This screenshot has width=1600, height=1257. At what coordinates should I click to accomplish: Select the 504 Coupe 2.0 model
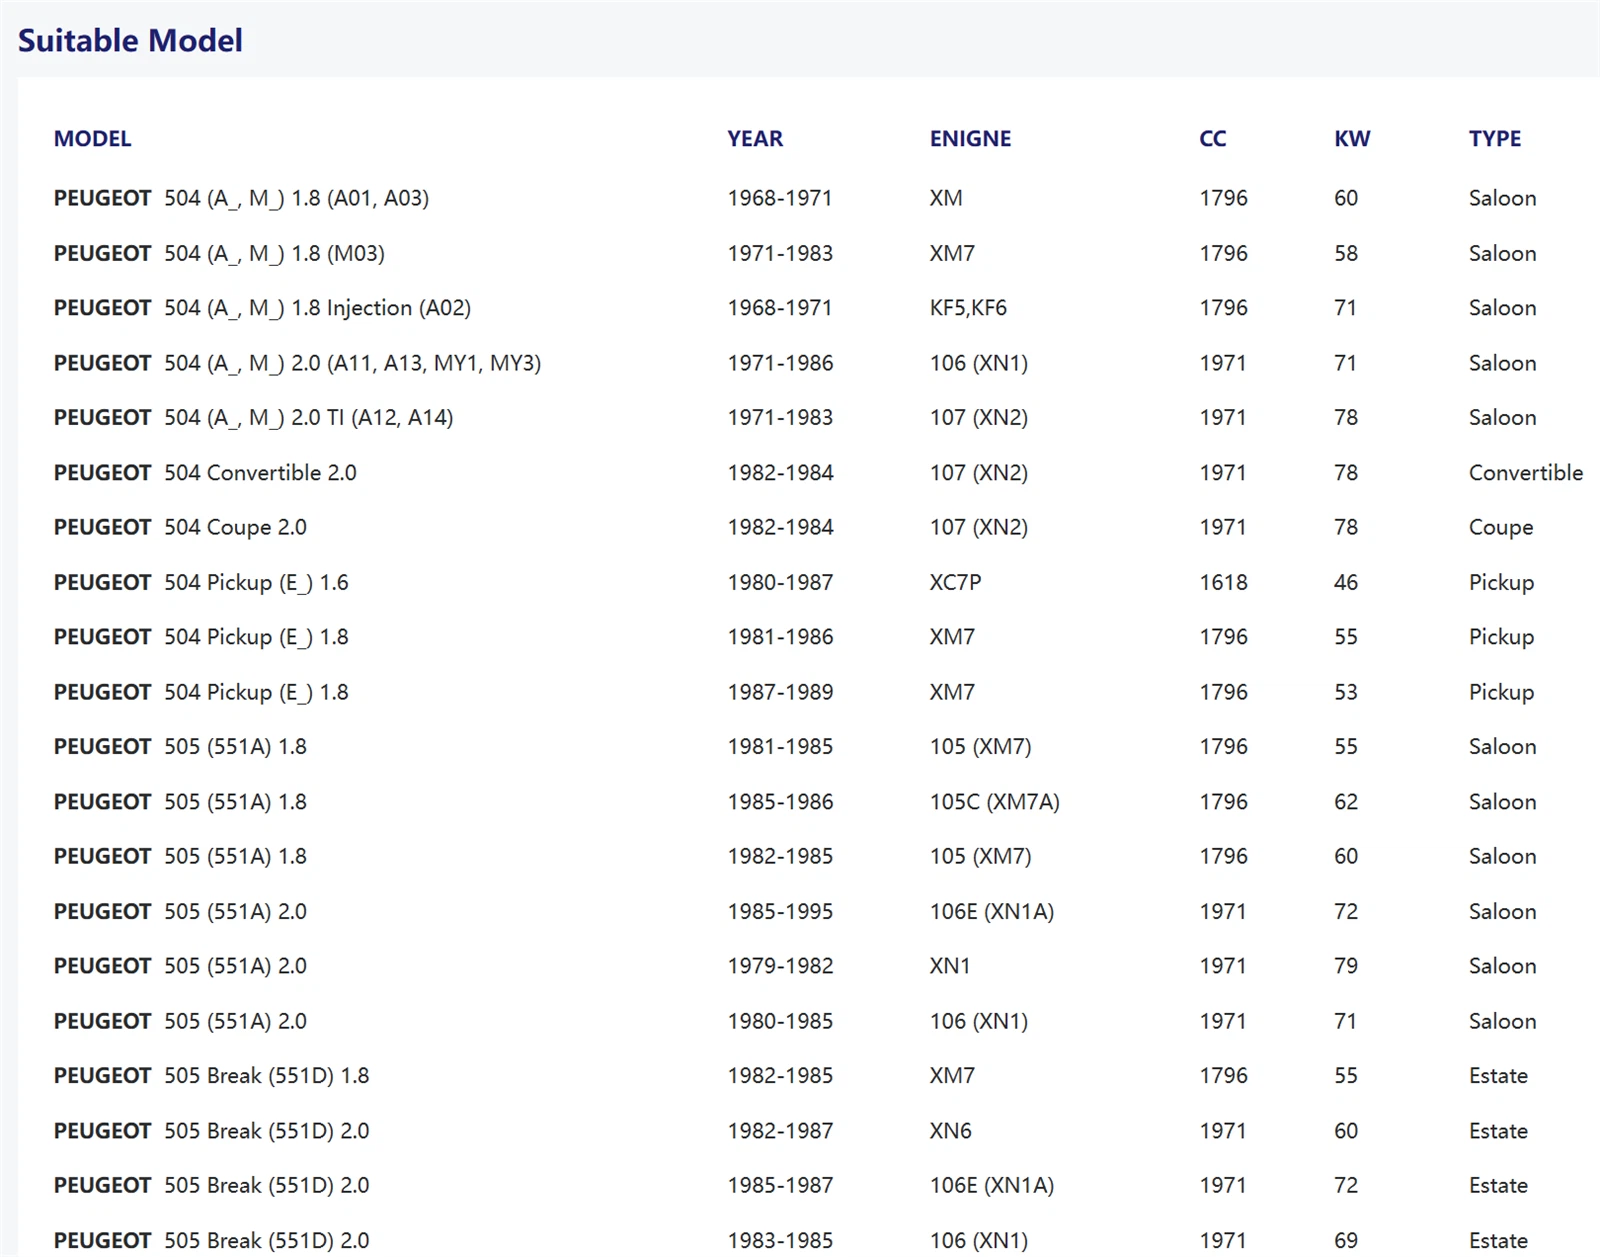(x=180, y=527)
